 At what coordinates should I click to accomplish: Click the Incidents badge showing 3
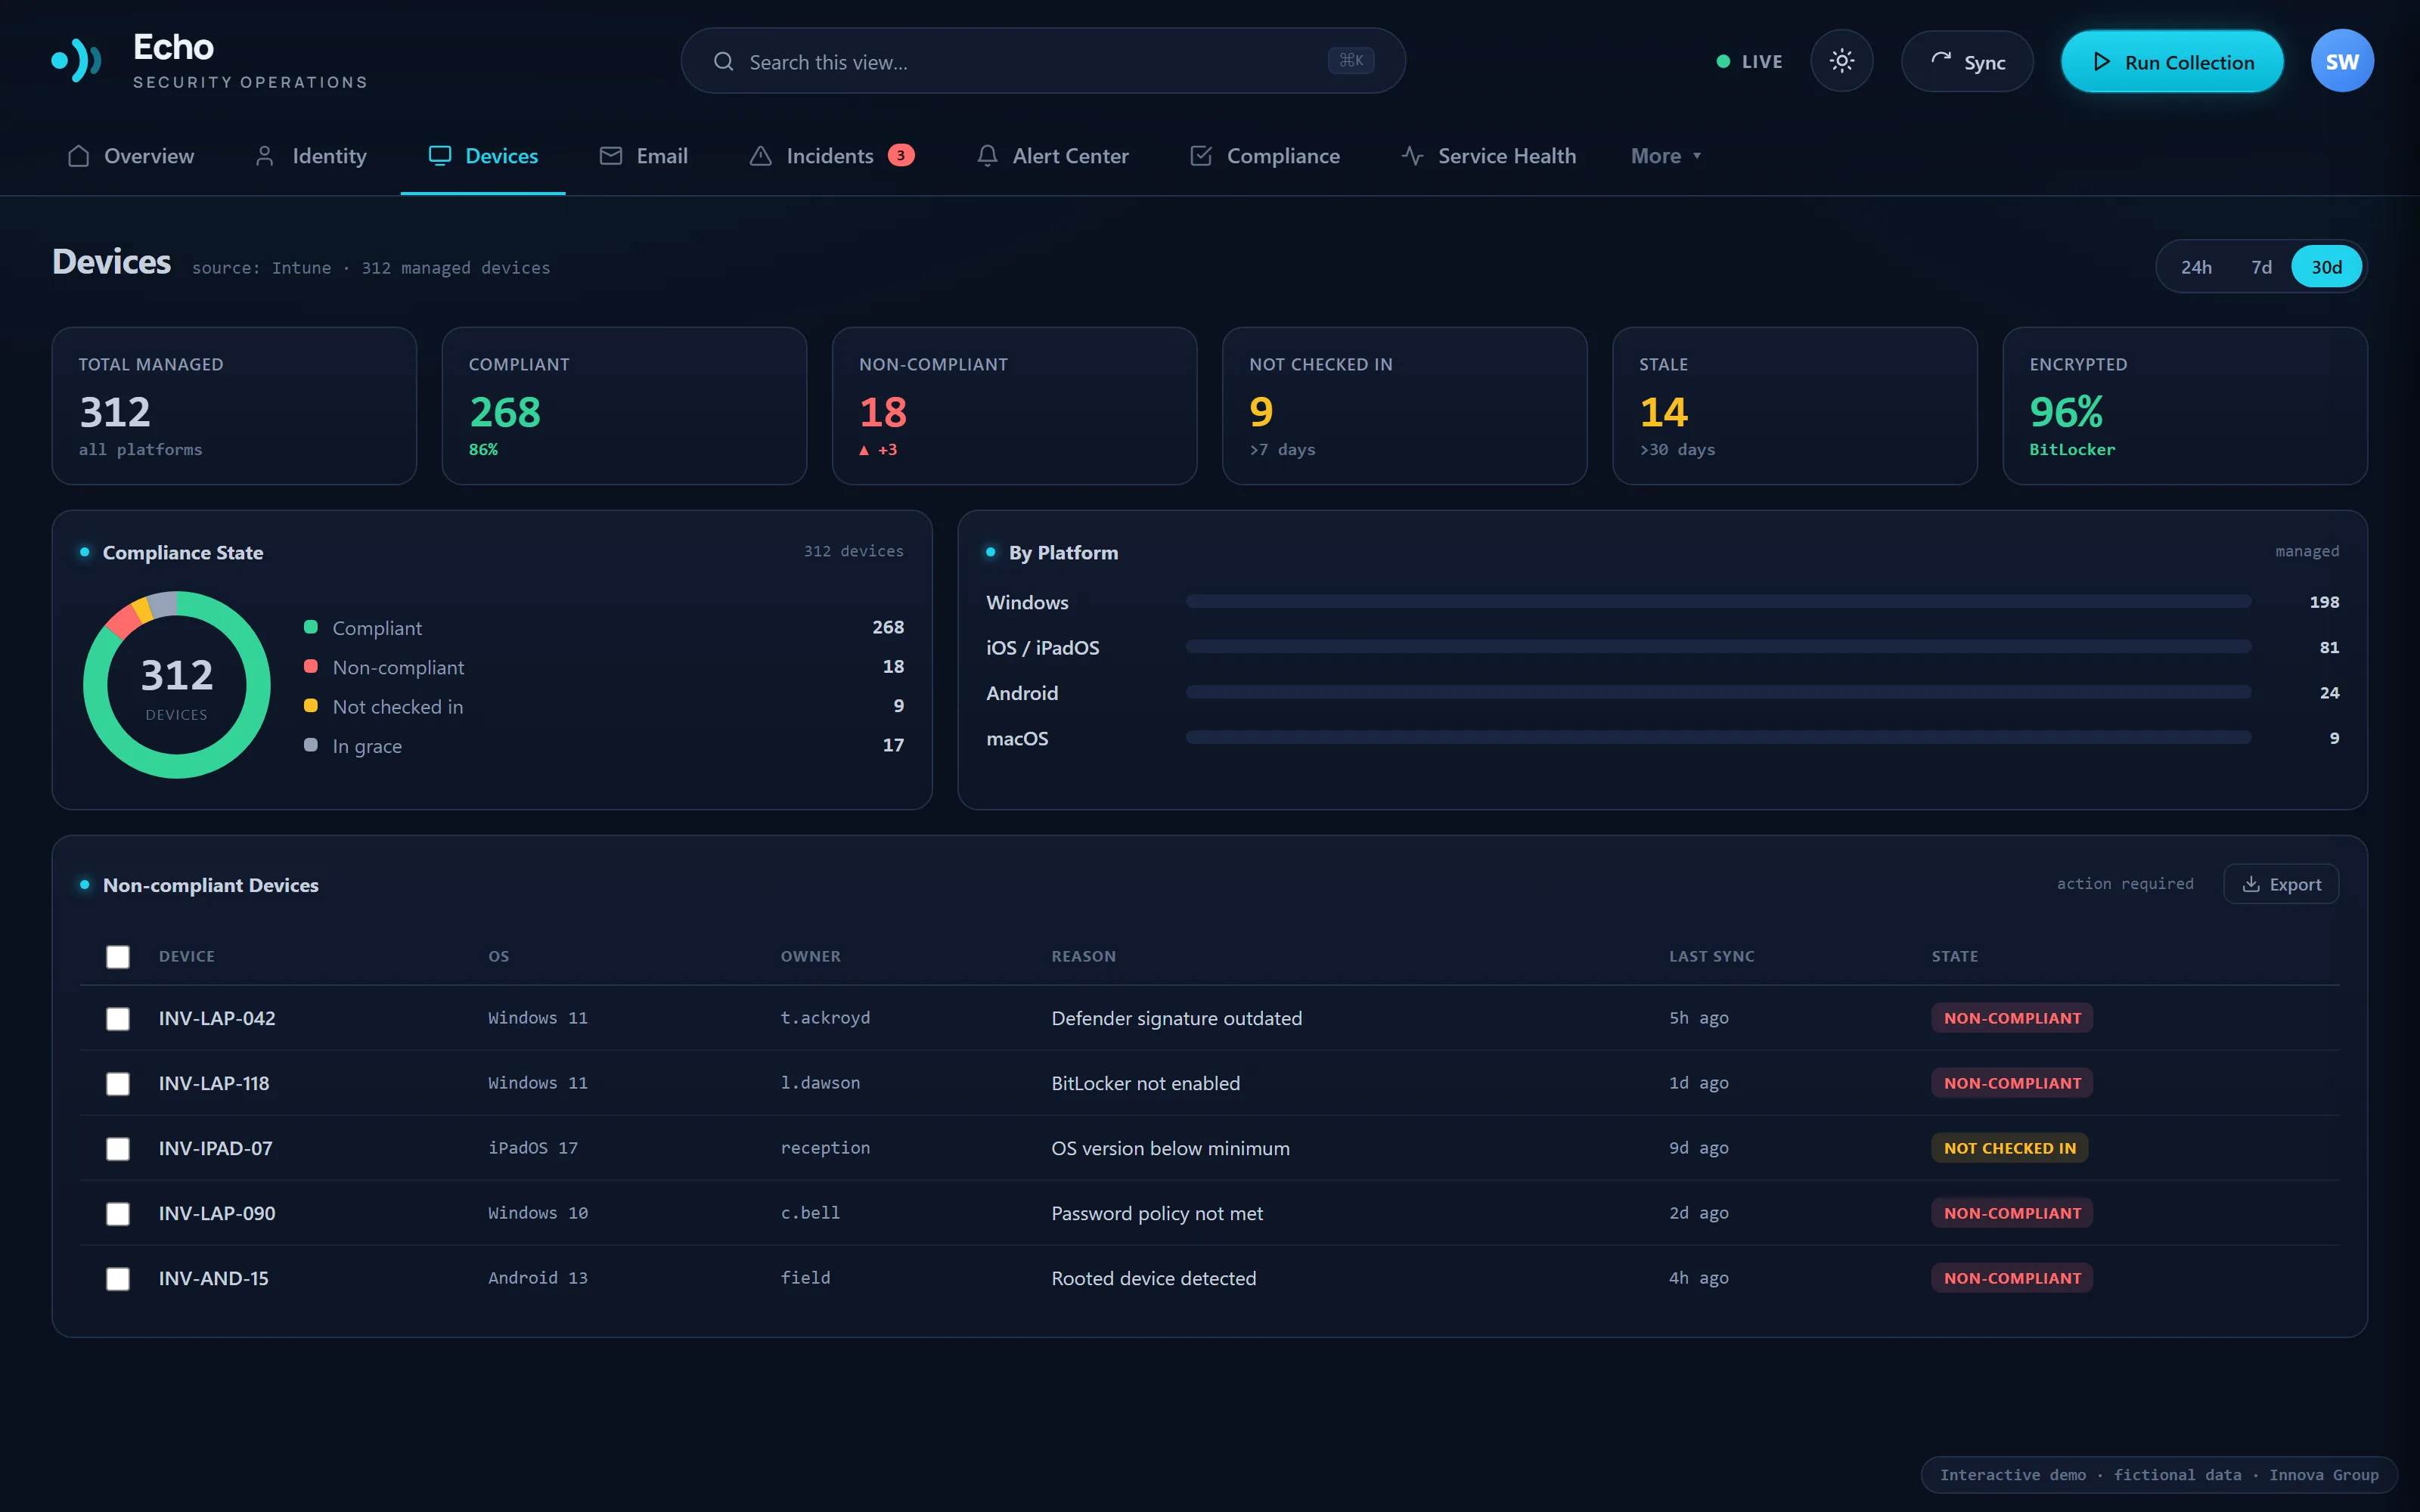coord(900,155)
